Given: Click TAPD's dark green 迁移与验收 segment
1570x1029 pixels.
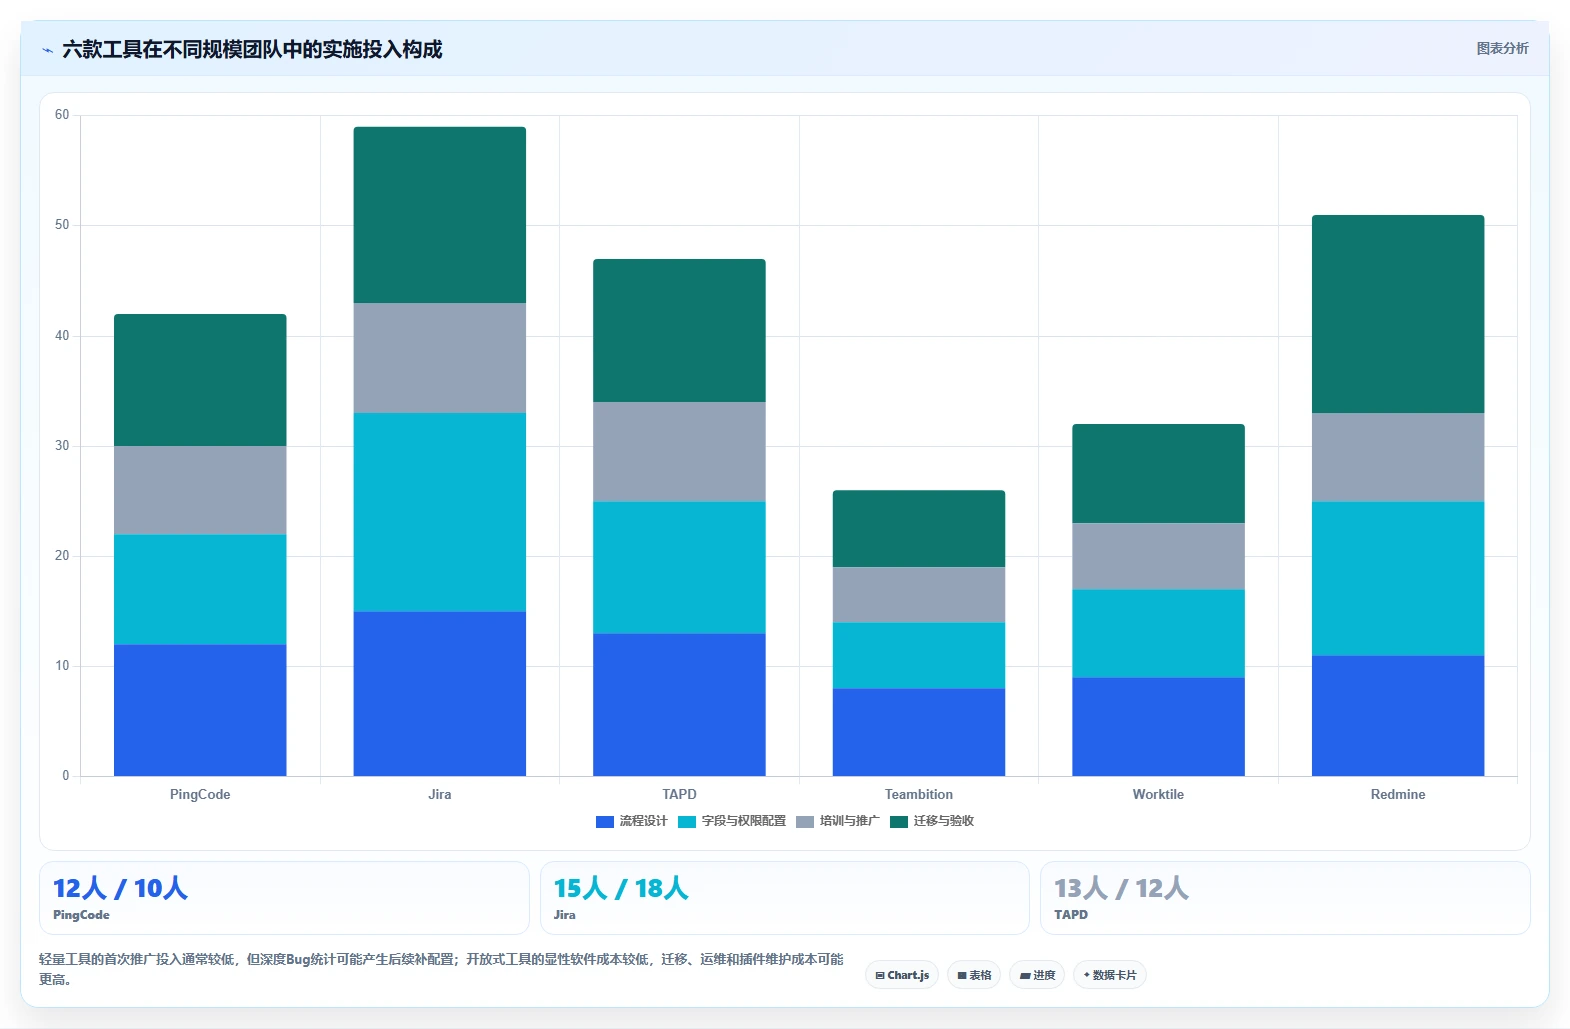Looking at the screenshot, I should coord(679,331).
